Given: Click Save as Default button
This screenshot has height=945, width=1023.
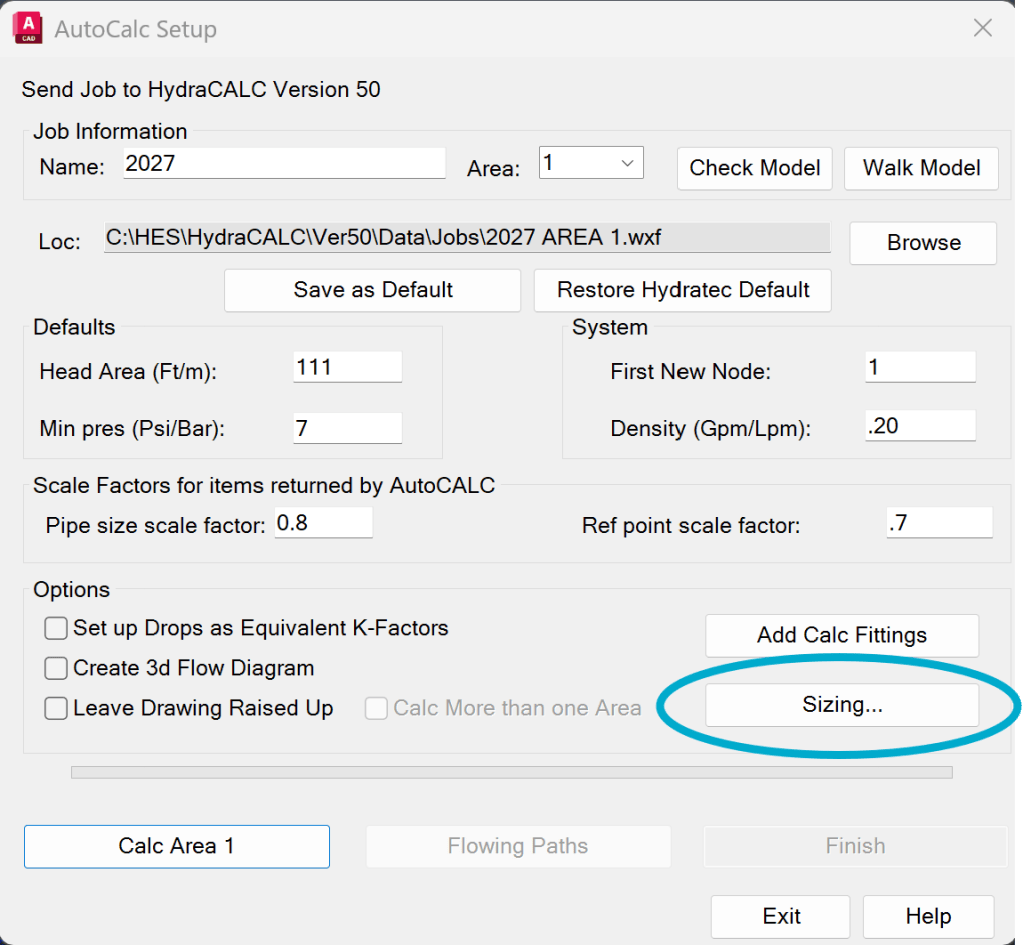Looking at the screenshot, I should coord(373,290).
